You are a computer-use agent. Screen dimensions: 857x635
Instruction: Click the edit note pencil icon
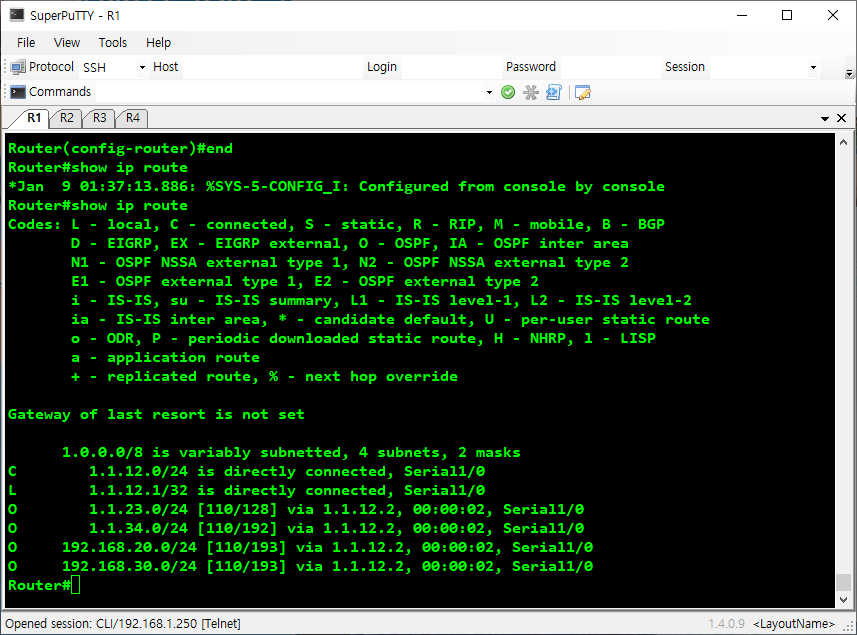[583, 92]
